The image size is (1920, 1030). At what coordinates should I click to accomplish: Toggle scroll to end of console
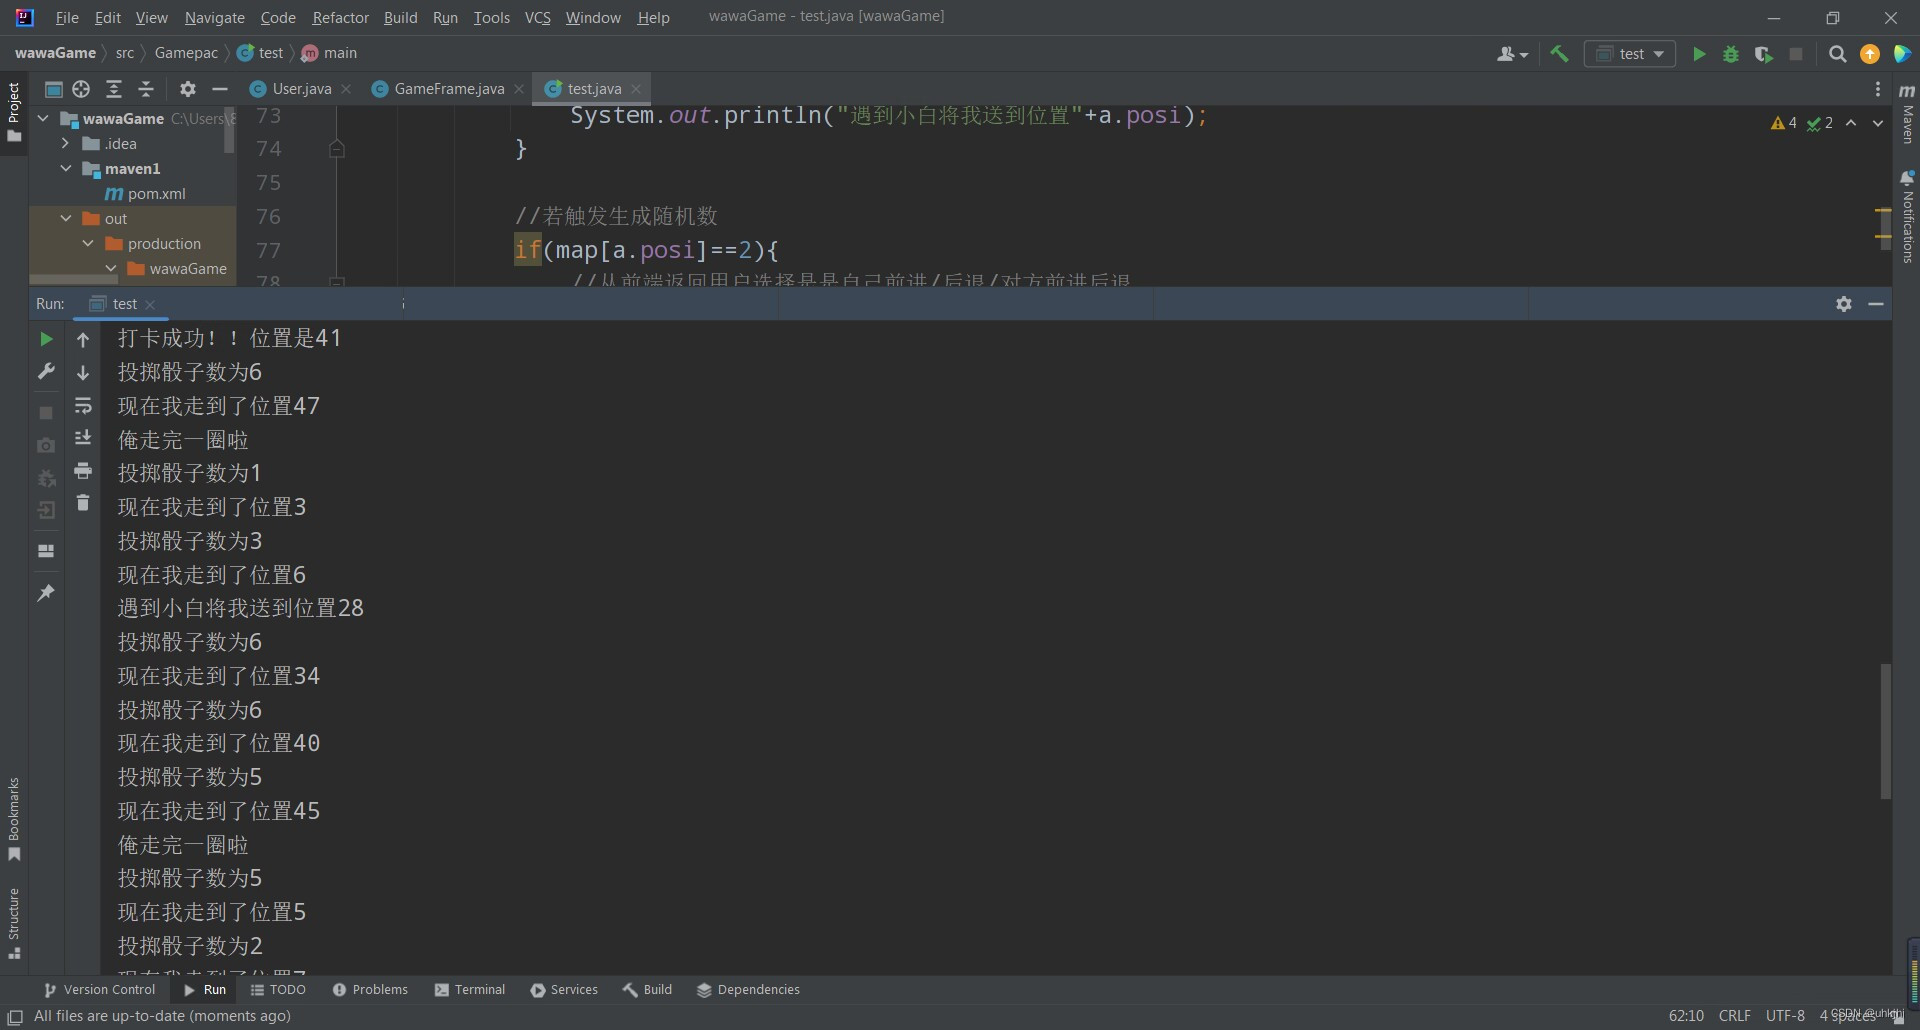click(83, 438)
